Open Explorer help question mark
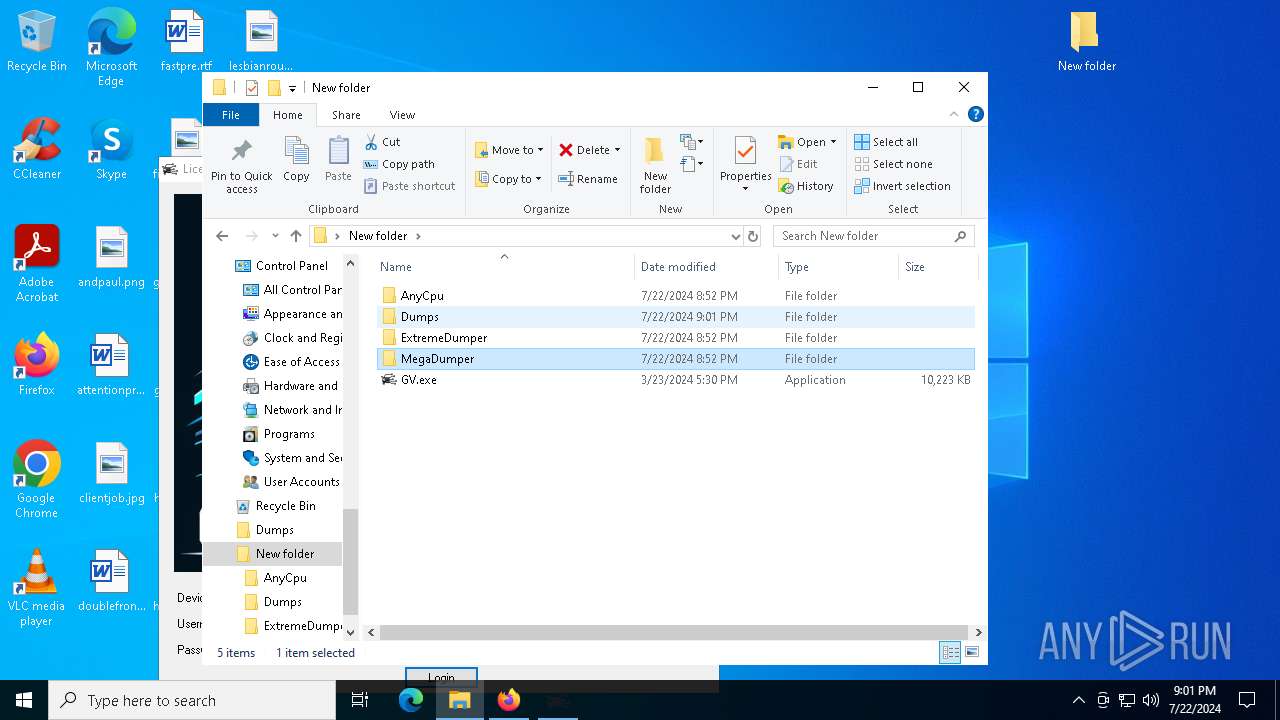 click(976, 114)
